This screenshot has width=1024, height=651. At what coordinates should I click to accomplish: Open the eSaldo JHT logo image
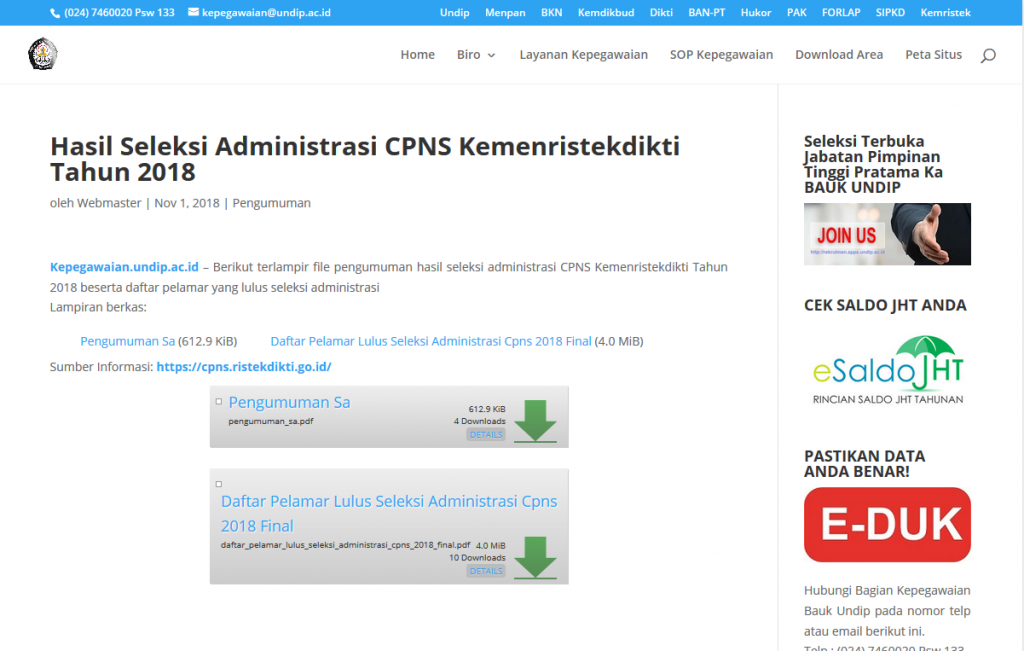coord(887,370)
